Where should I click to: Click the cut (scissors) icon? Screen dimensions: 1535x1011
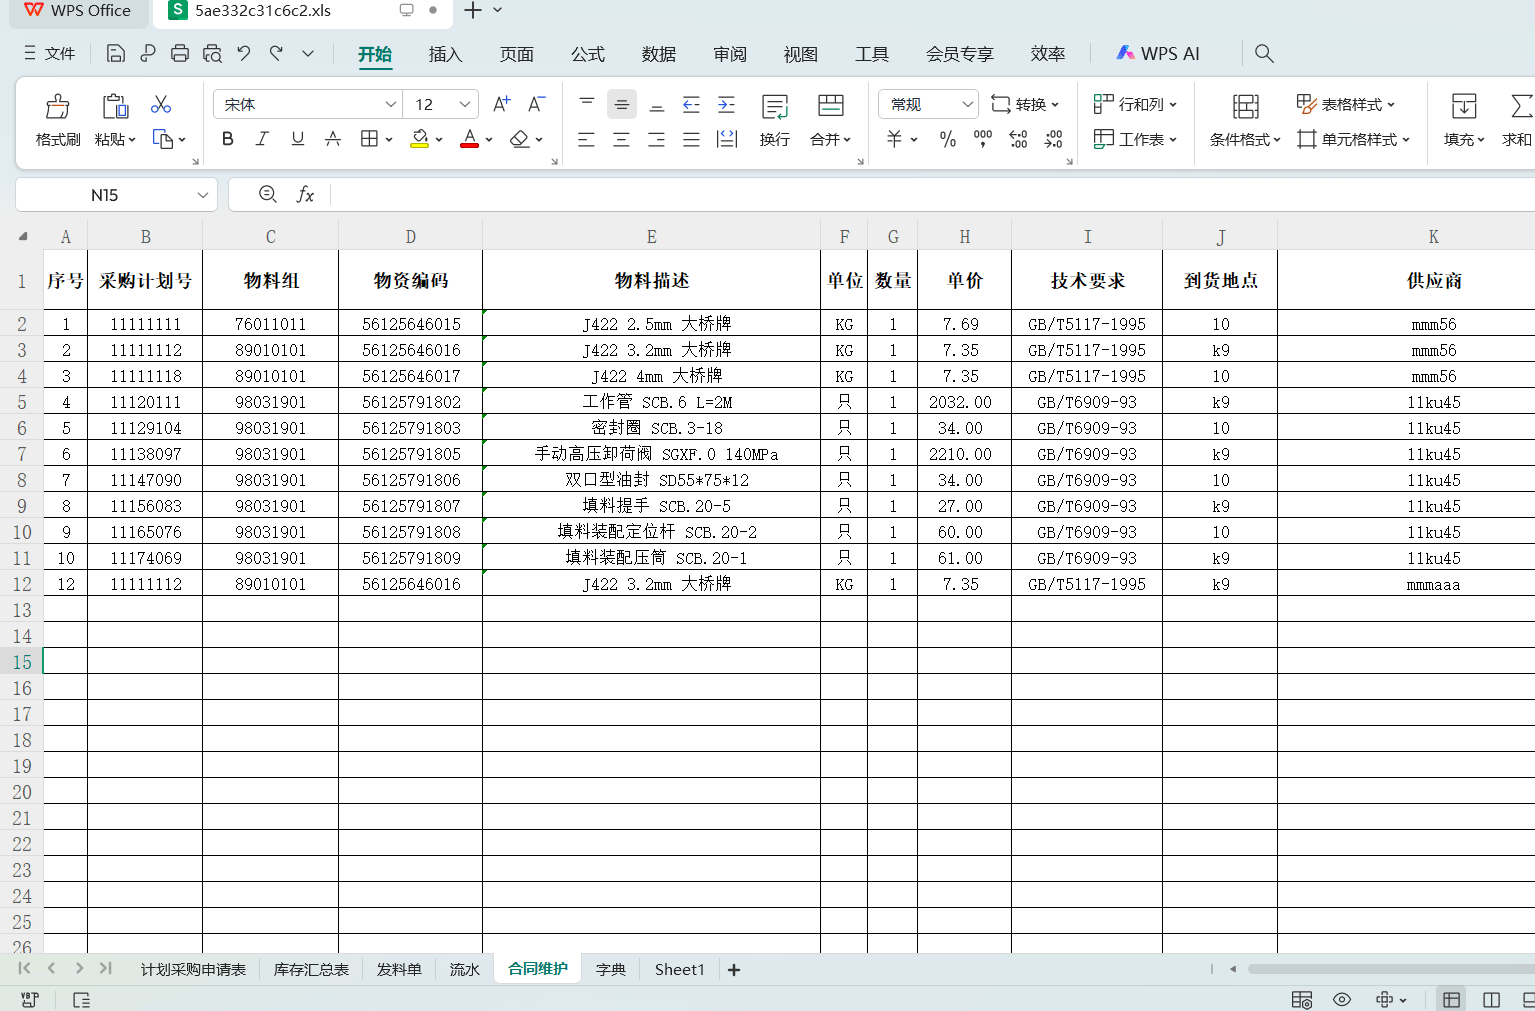(160, 104)
